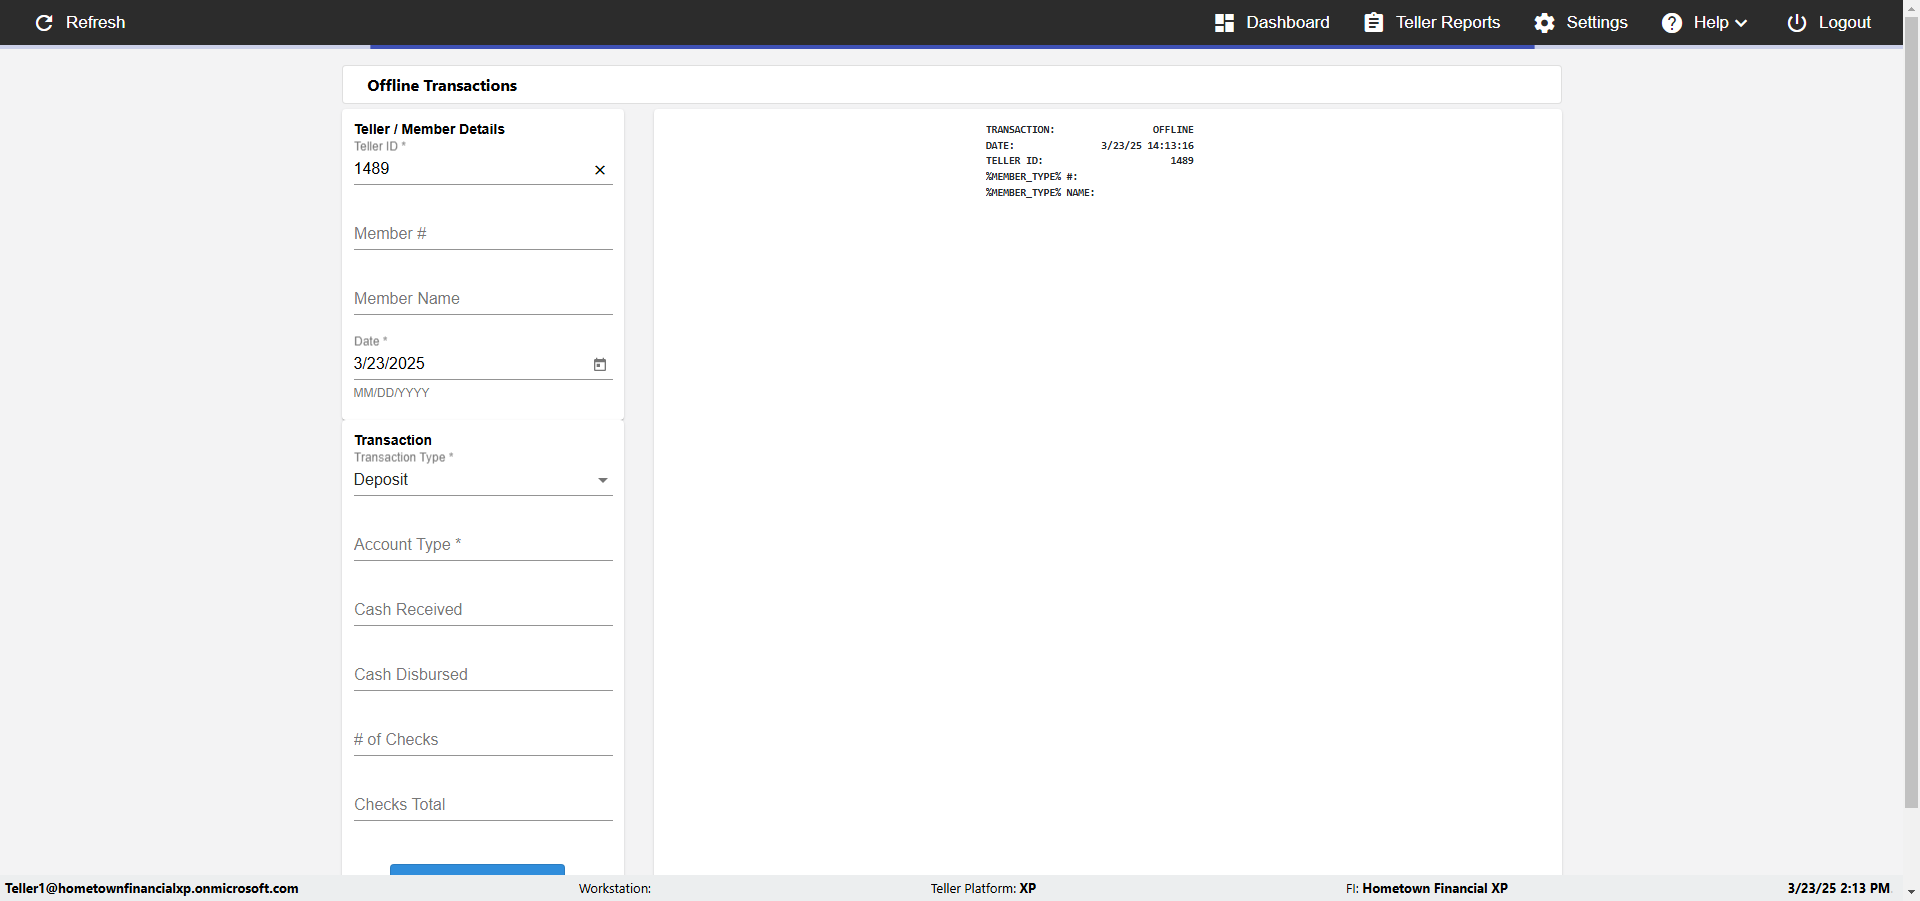Open the Dashboard grid icon

pyautogui.click(x=1224, y=22)
